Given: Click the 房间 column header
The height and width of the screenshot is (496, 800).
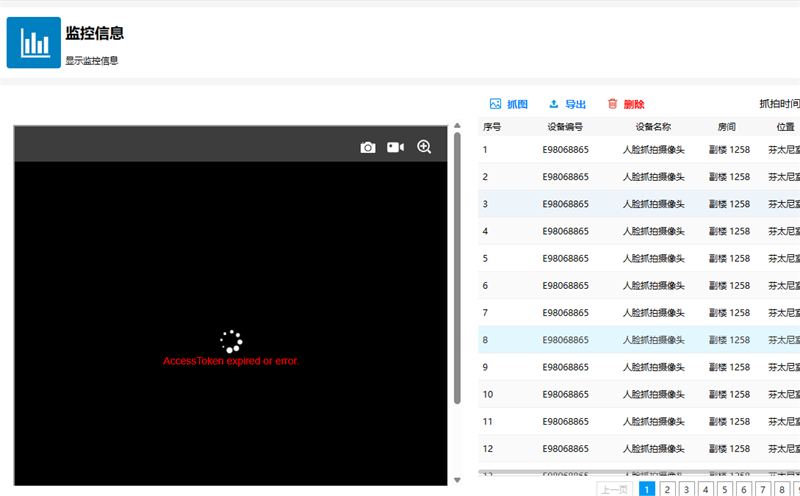Looking at the screenshot, I should (727, 127).
